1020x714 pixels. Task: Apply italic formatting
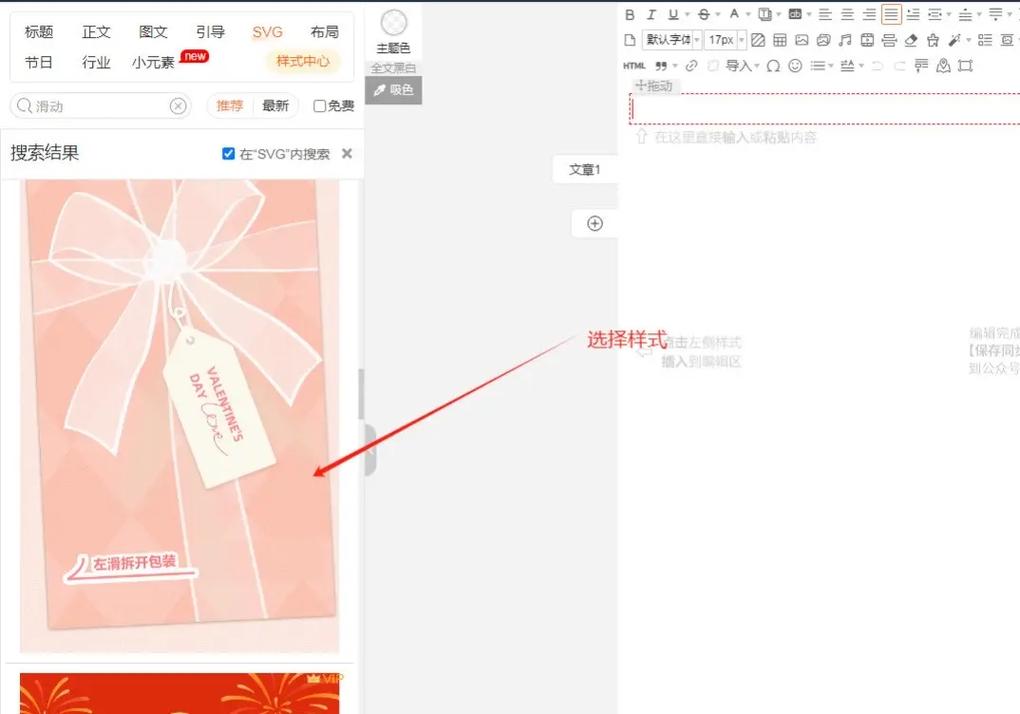point(651,15)
